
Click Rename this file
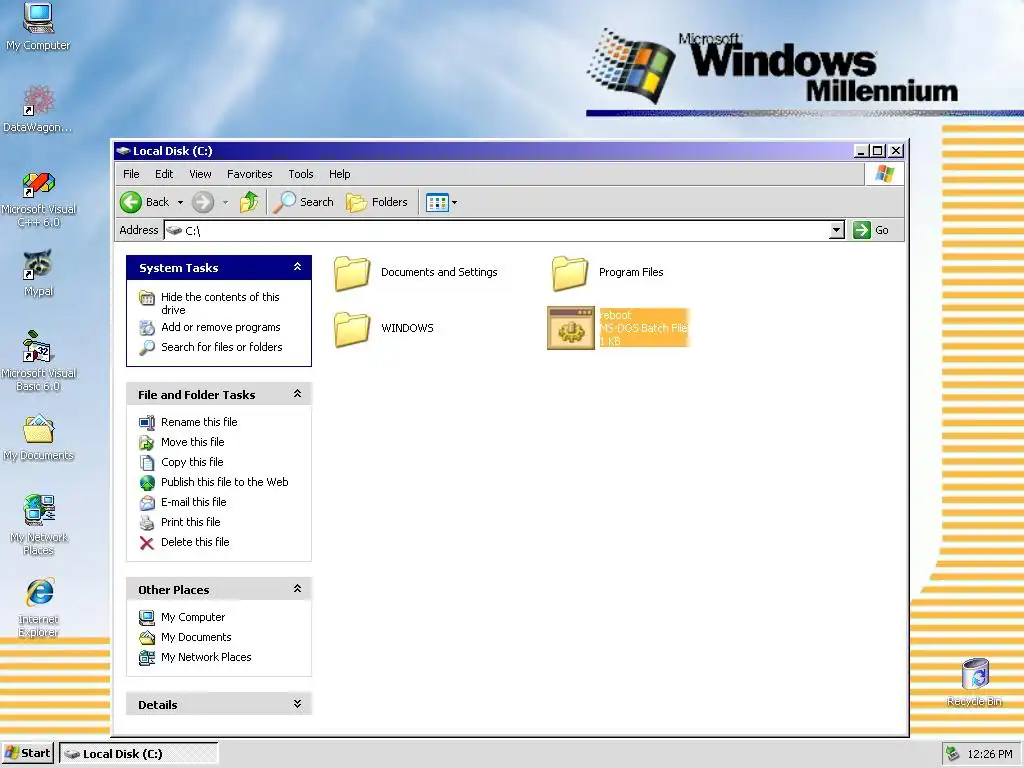[199, 422]
